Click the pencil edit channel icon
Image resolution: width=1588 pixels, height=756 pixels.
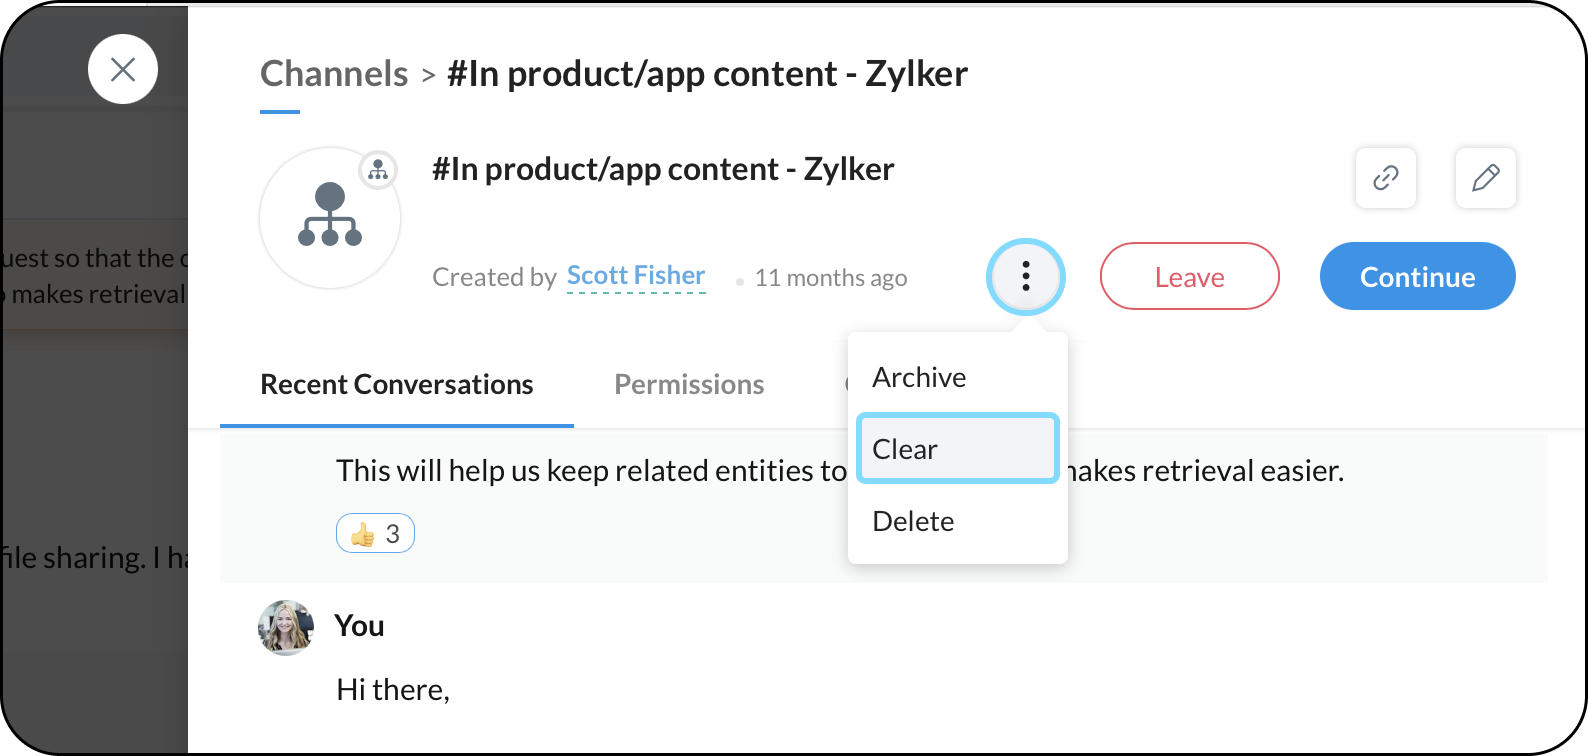1485,178
